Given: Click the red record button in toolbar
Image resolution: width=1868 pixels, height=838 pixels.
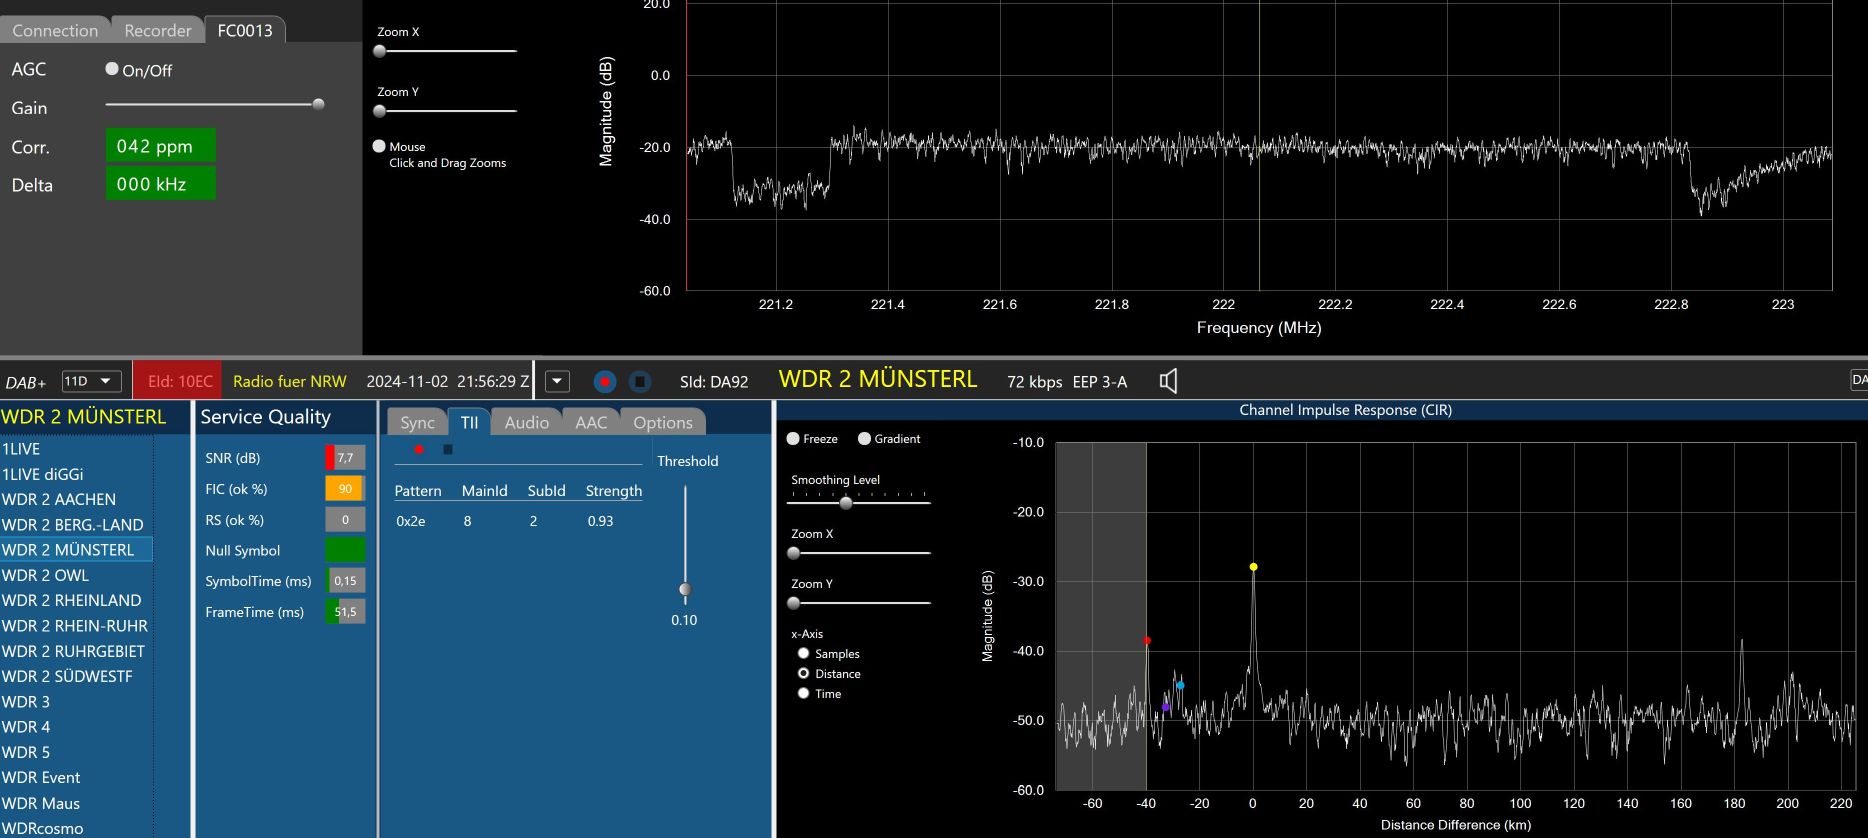Looking at the screenshot, I should click(x=604, y=381).
